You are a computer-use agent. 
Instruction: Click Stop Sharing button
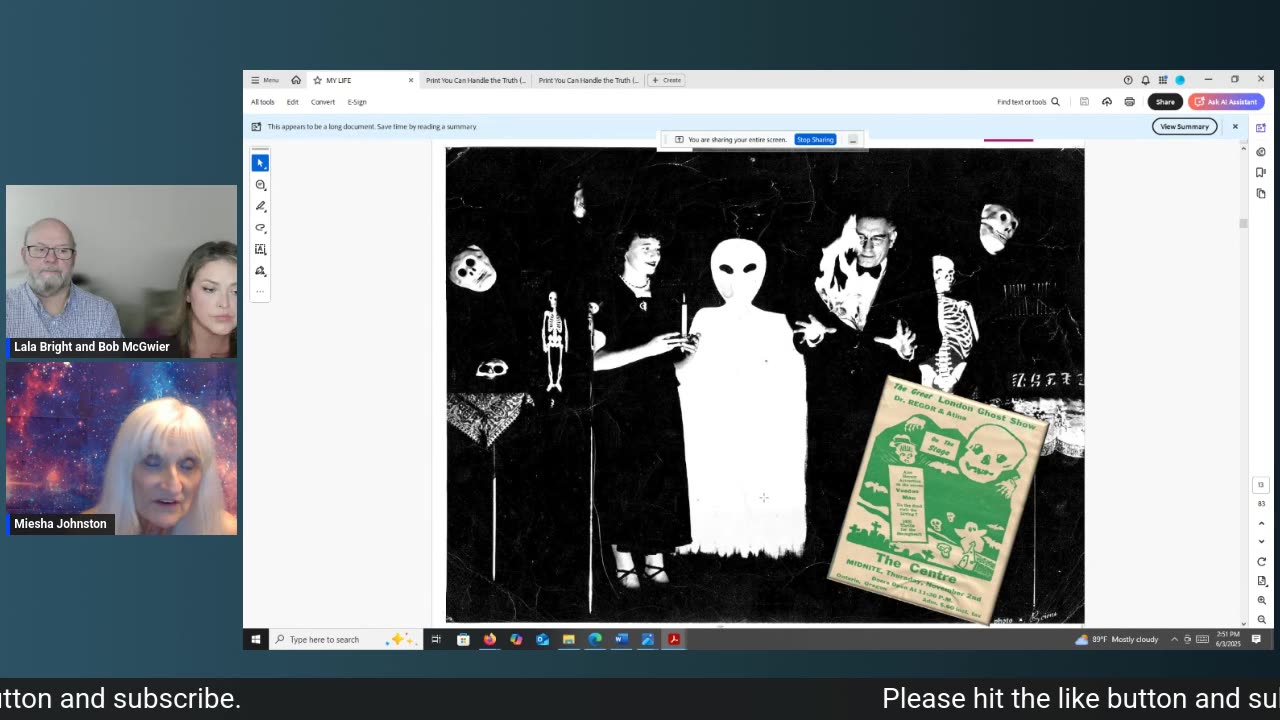pyautogui.click(x=815, y=140)
